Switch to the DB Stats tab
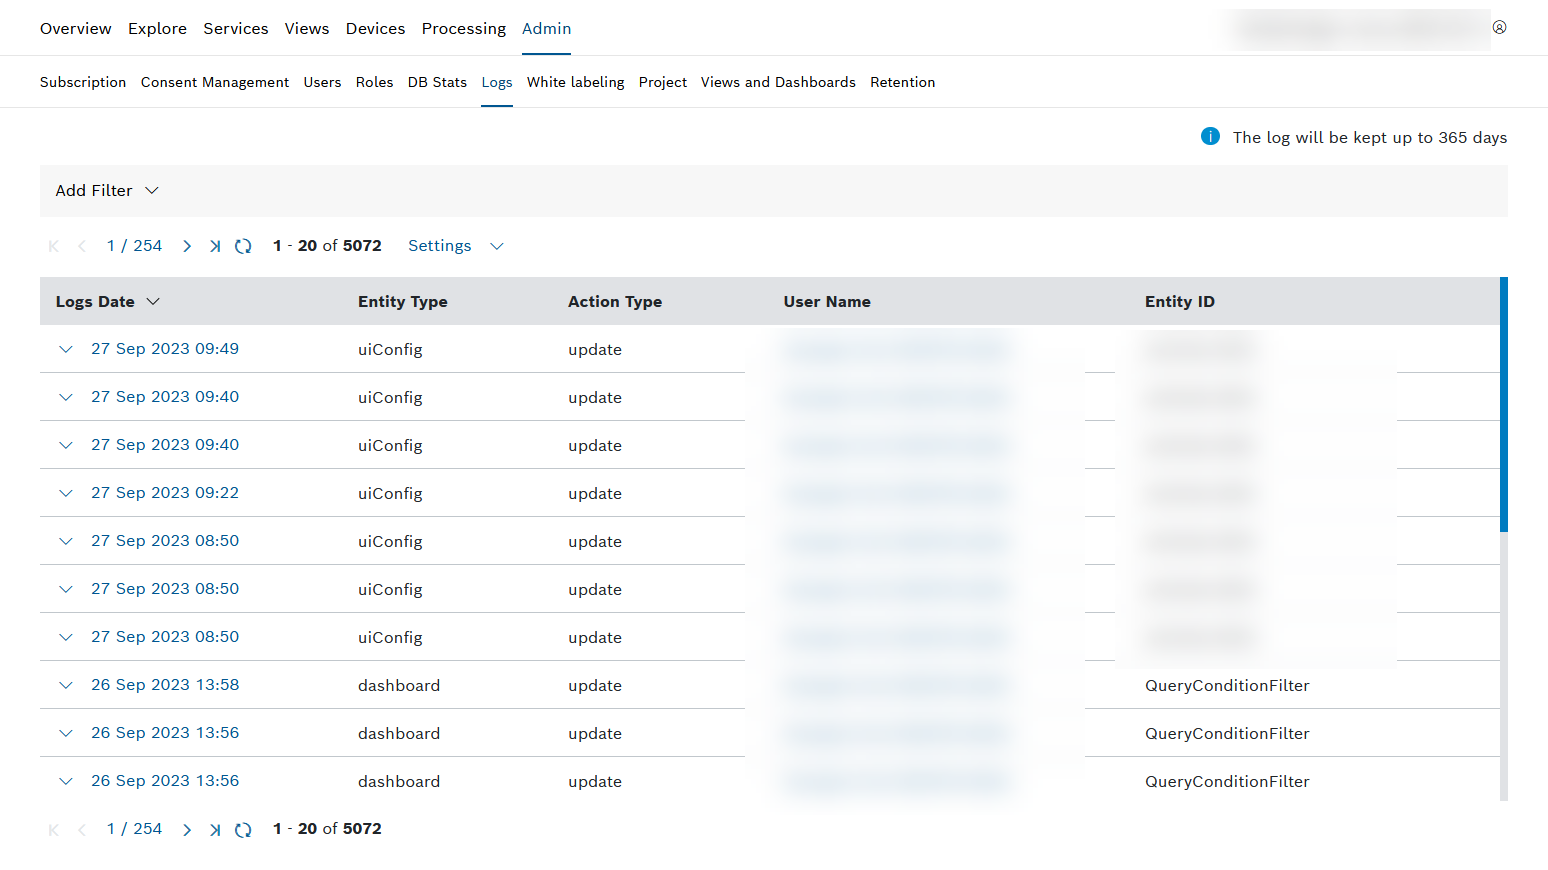This screenshot has width=1548, height=870. point(437,82)
